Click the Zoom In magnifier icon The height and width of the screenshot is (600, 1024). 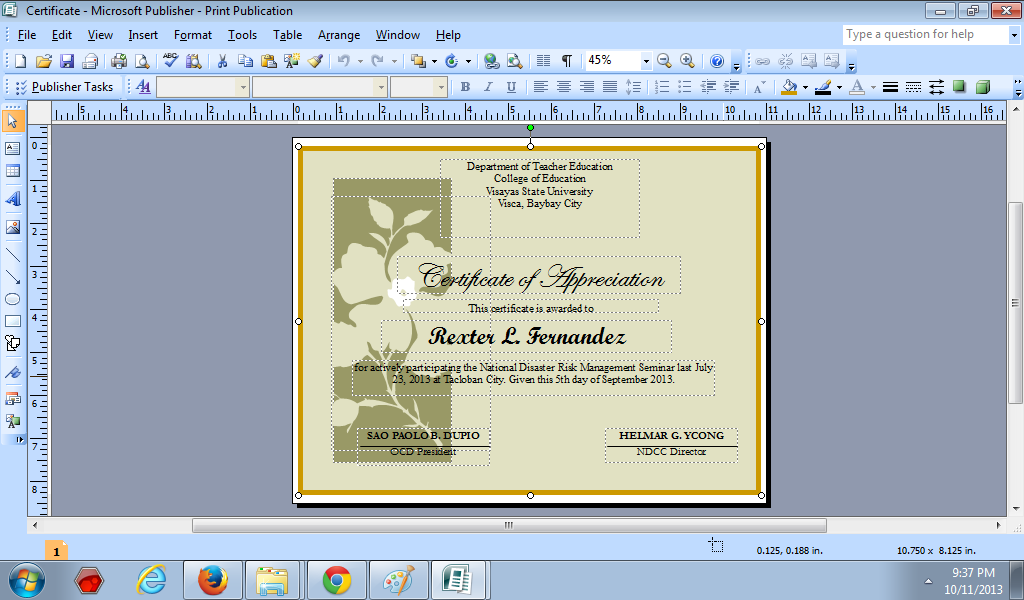(686, 60)
